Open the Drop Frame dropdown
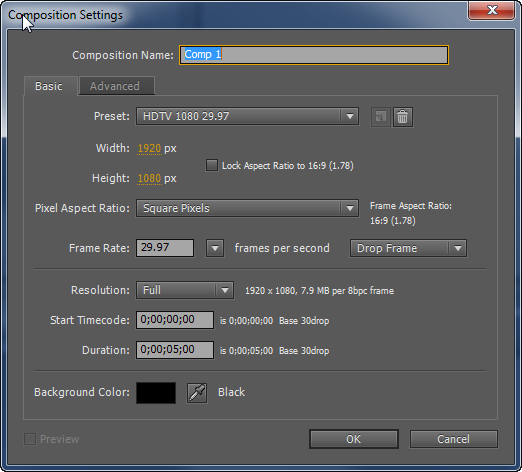Viewport: 522px width, 472px height. [408, 248]
